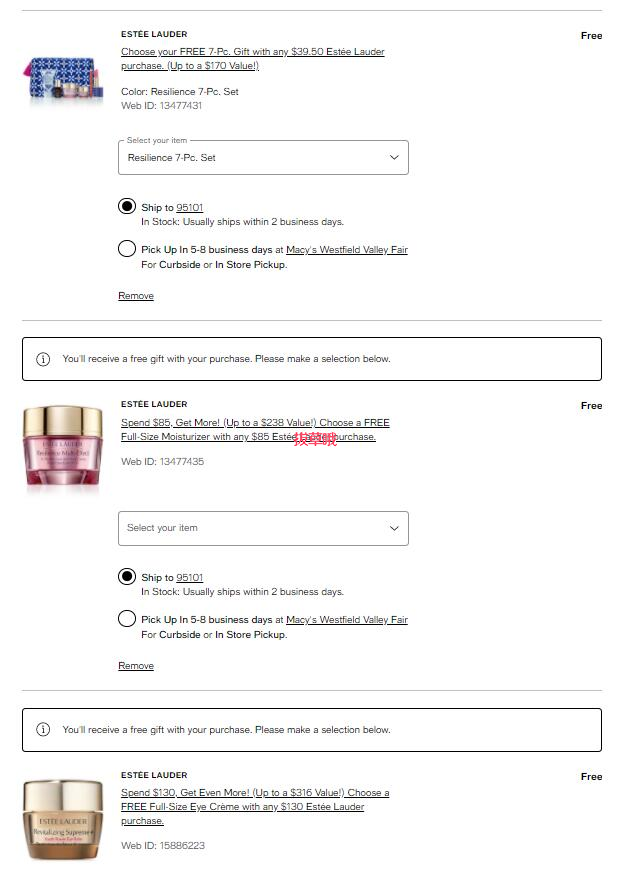The width and height of the screenshot is (630, 878).
Task: Open Macy's Westfield Valley Fair link for gift set
Action: (x=347, y=250)
